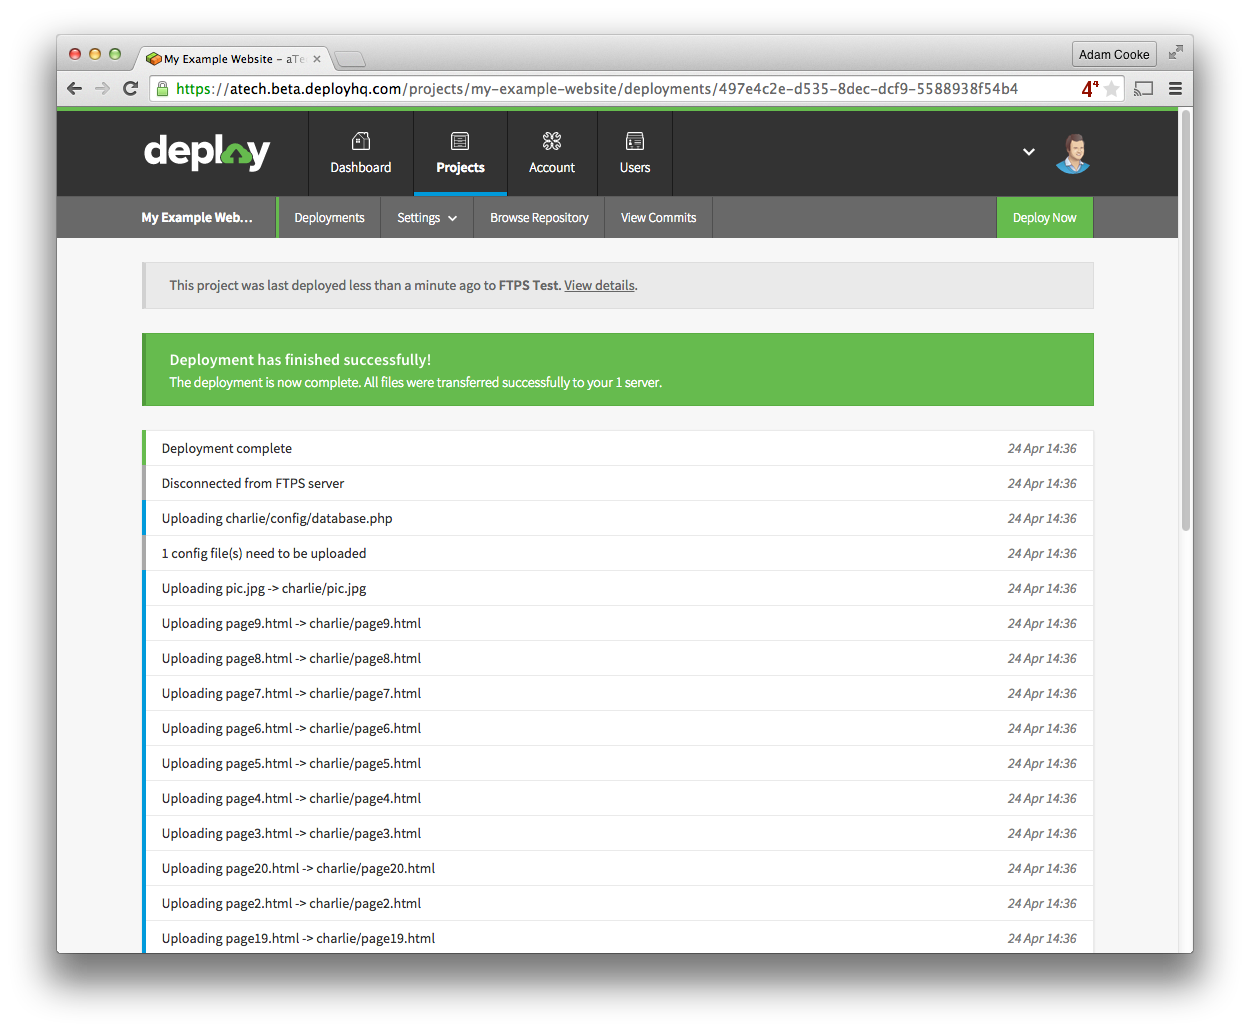Open the account dropdown chevron near the avatar

click(1029, 152)
